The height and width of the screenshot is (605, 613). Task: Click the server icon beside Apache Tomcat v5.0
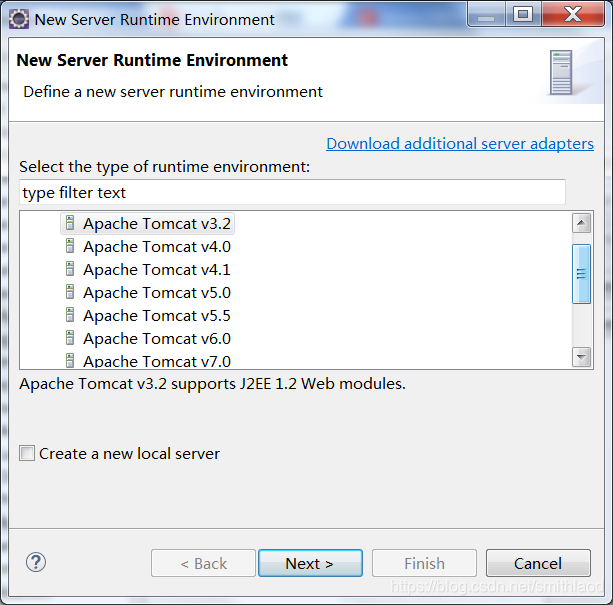coord(70,292)
